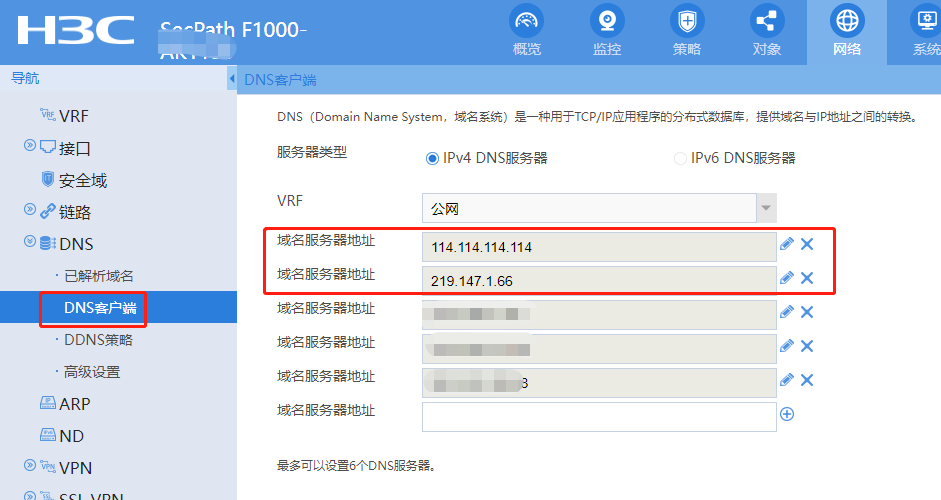The image size is (941, 500).
Task: Collapse the 导航 navigation panel arrow
Action: [232, 78]
